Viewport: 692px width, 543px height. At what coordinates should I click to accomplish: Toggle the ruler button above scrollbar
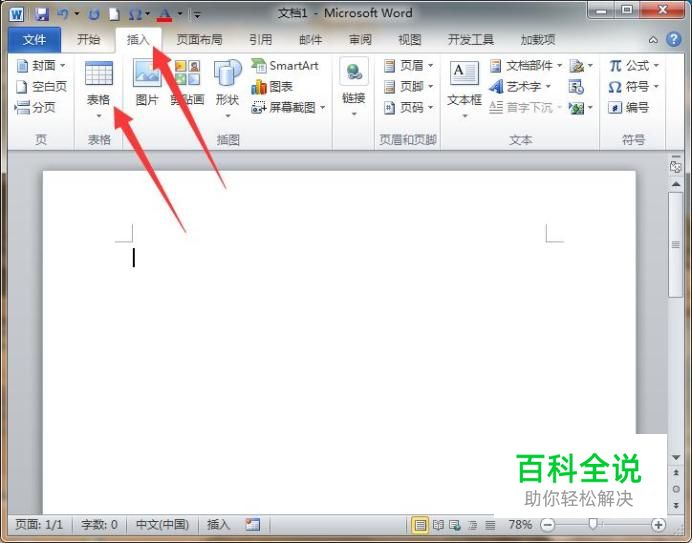(x=675, y=167)
